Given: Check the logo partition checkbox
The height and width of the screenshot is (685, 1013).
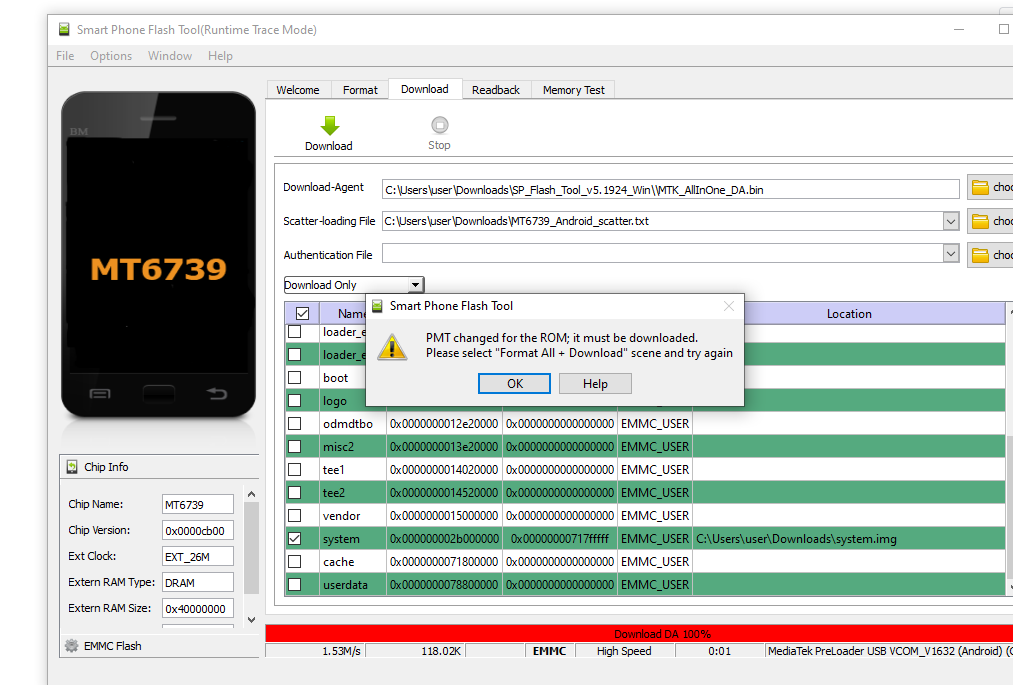Looking at the screenshot, I should click(x=295, y=401).
